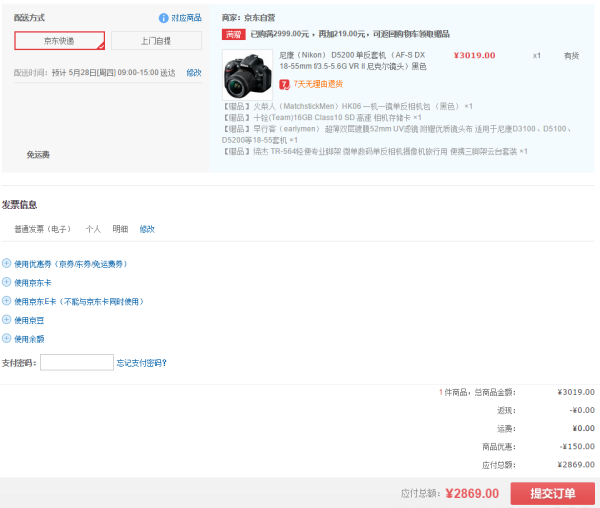Click the 尼康 D5200 单反套机 product title
Image resolution: width=600 pixels, height=508 pixels.
[x=352, y=61]
